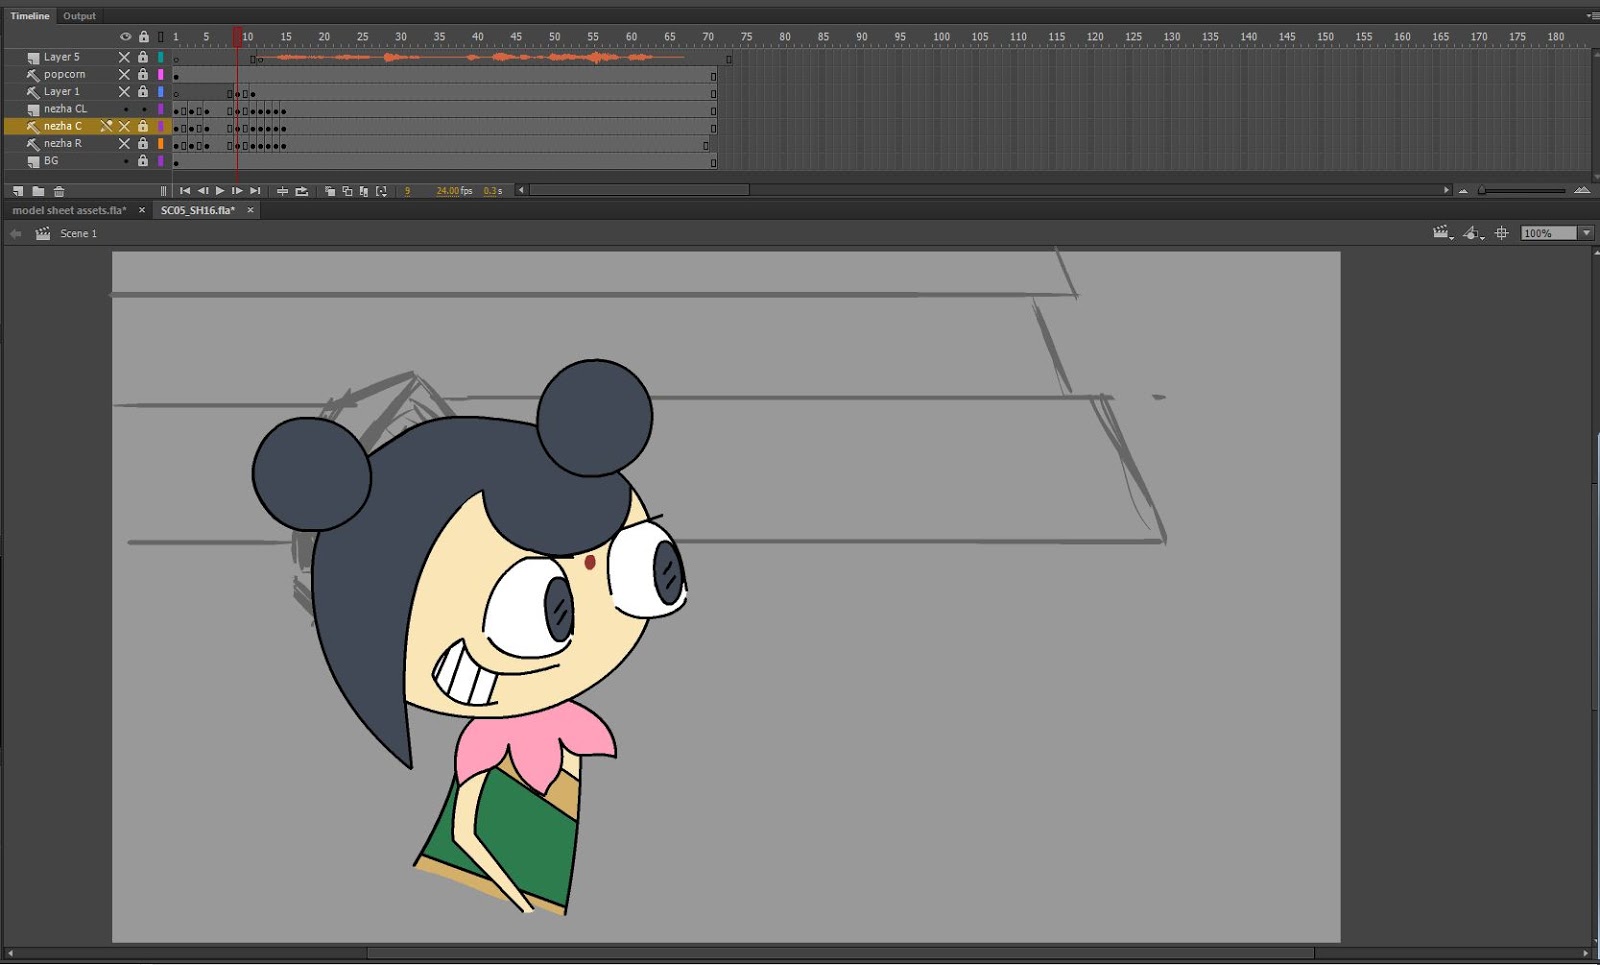Show the hidden Layer 5
1600x965 pixels.
(x=125, y=57)
